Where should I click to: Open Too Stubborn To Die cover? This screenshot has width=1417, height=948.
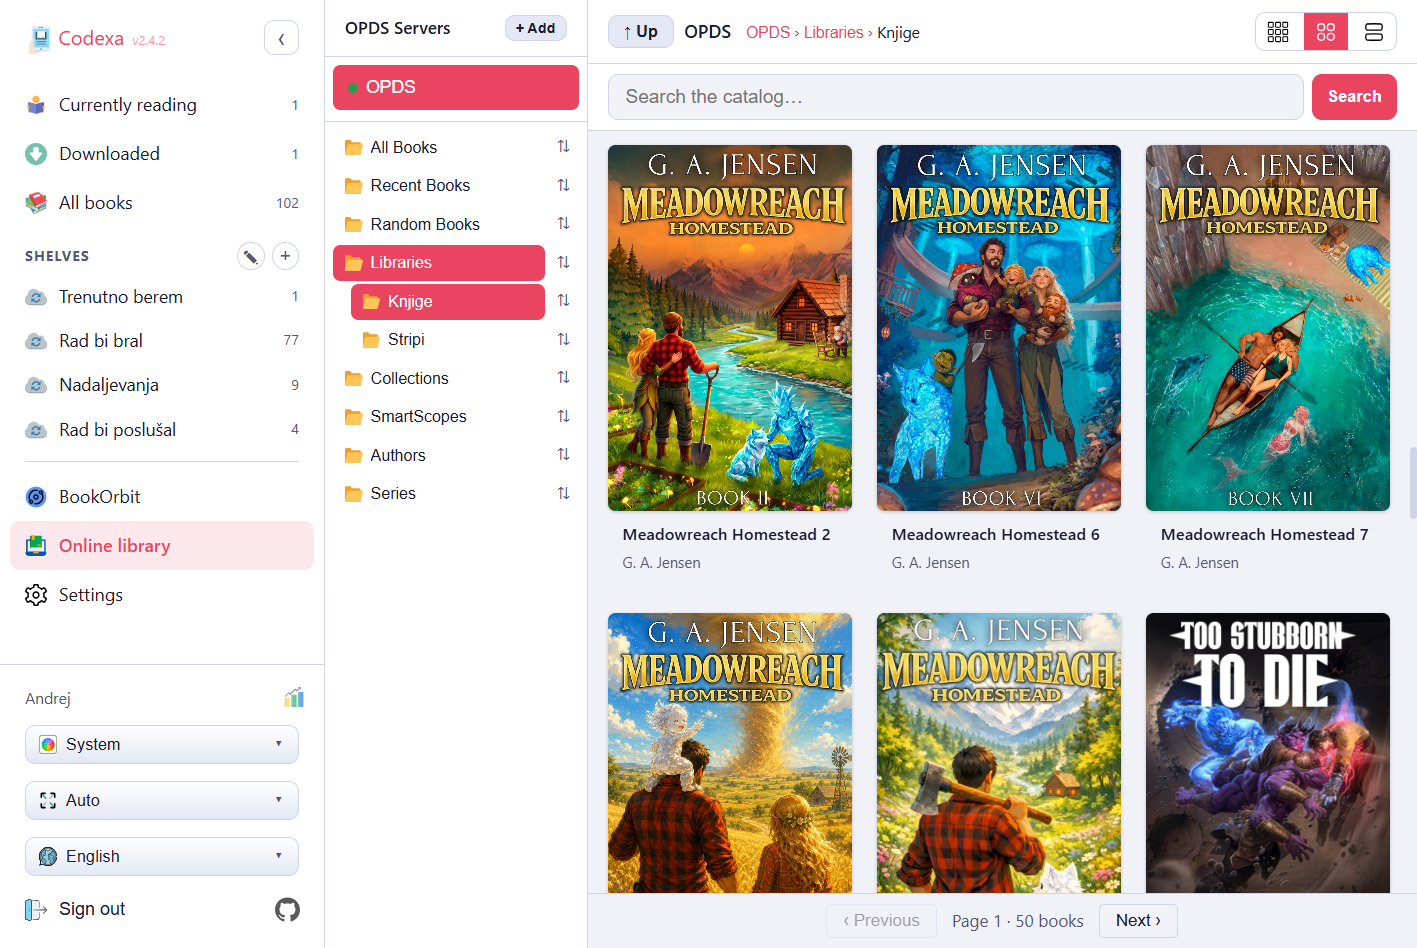1268,752
